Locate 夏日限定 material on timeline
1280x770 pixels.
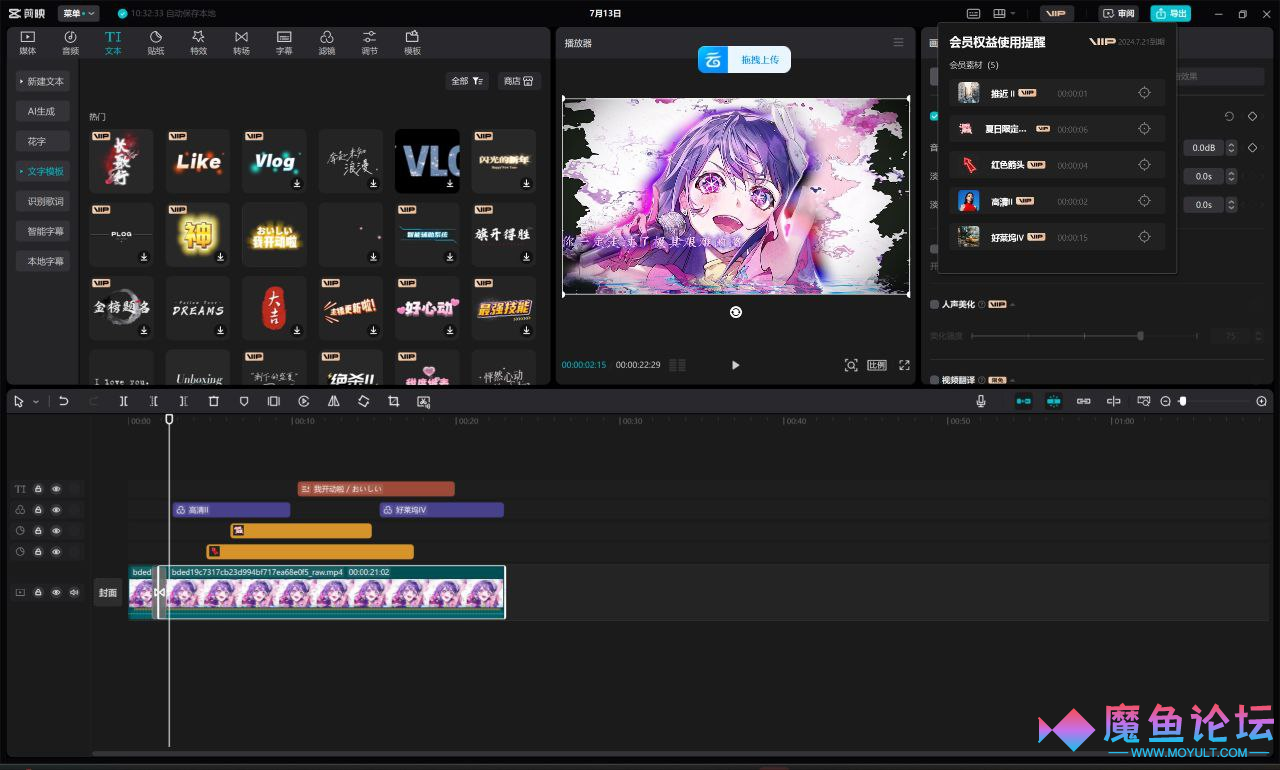1145,129
